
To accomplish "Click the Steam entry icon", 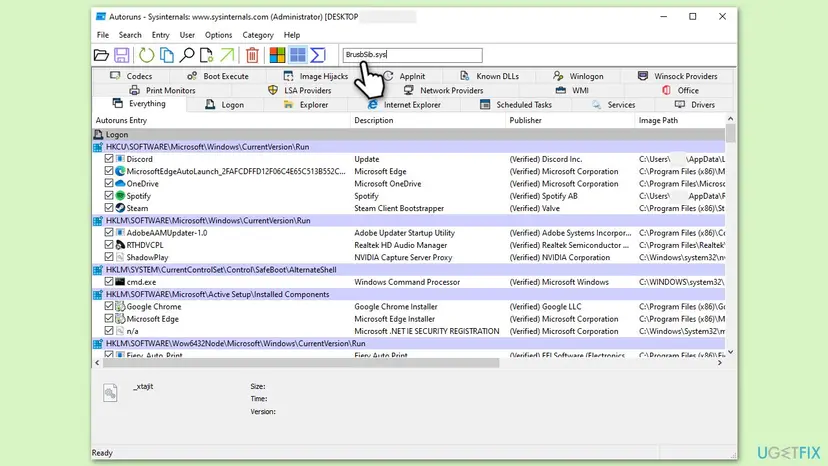I will (120, 208).
